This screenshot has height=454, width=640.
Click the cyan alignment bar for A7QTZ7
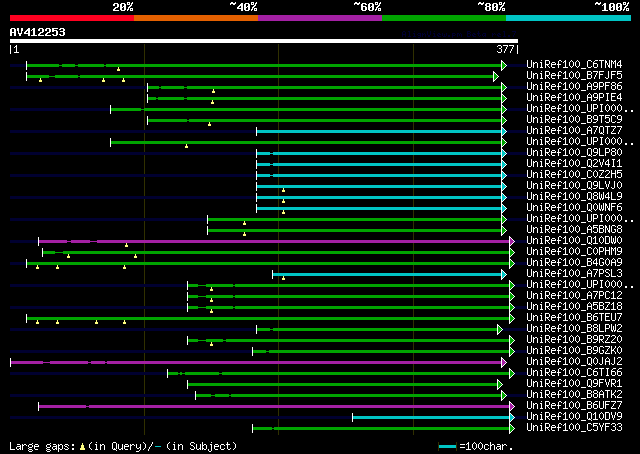pyautogui.click(x=379, y=131)
